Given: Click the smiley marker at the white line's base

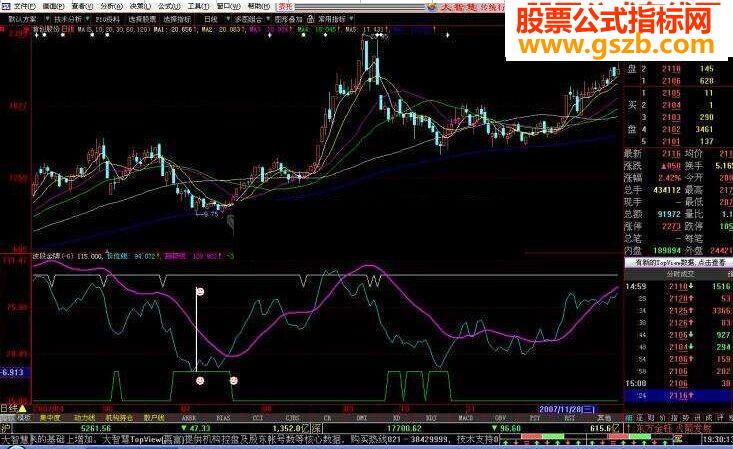Looking at the screenshot, I should (200, 380).
